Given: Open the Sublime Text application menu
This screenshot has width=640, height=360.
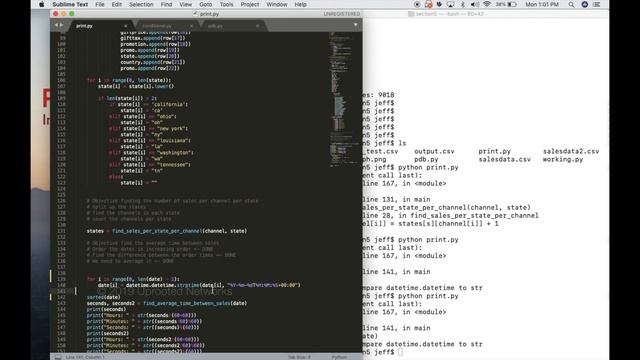Looking at the screenshot, I should click(70, 4).
